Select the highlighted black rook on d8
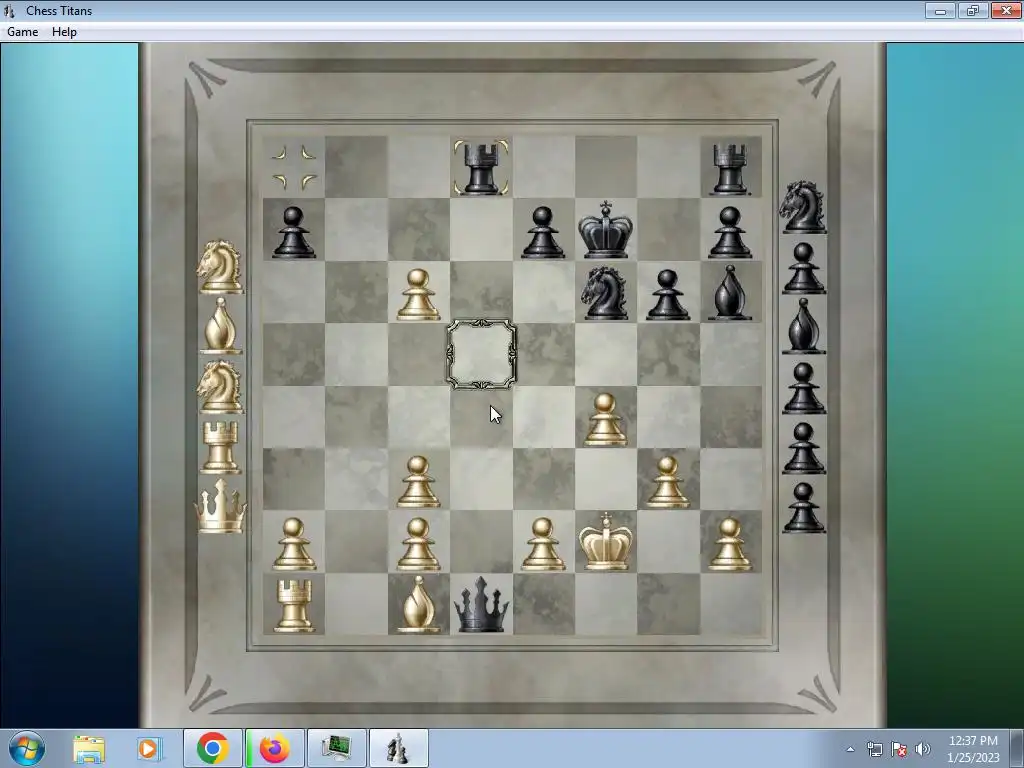1024x768 pixels. (x=481, y=167)
